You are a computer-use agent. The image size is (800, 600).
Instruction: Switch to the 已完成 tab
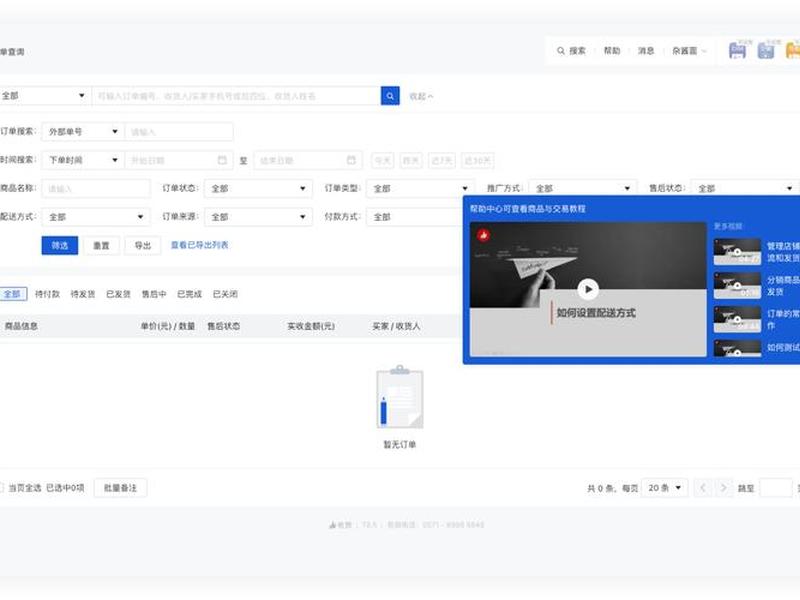(189, 294)
